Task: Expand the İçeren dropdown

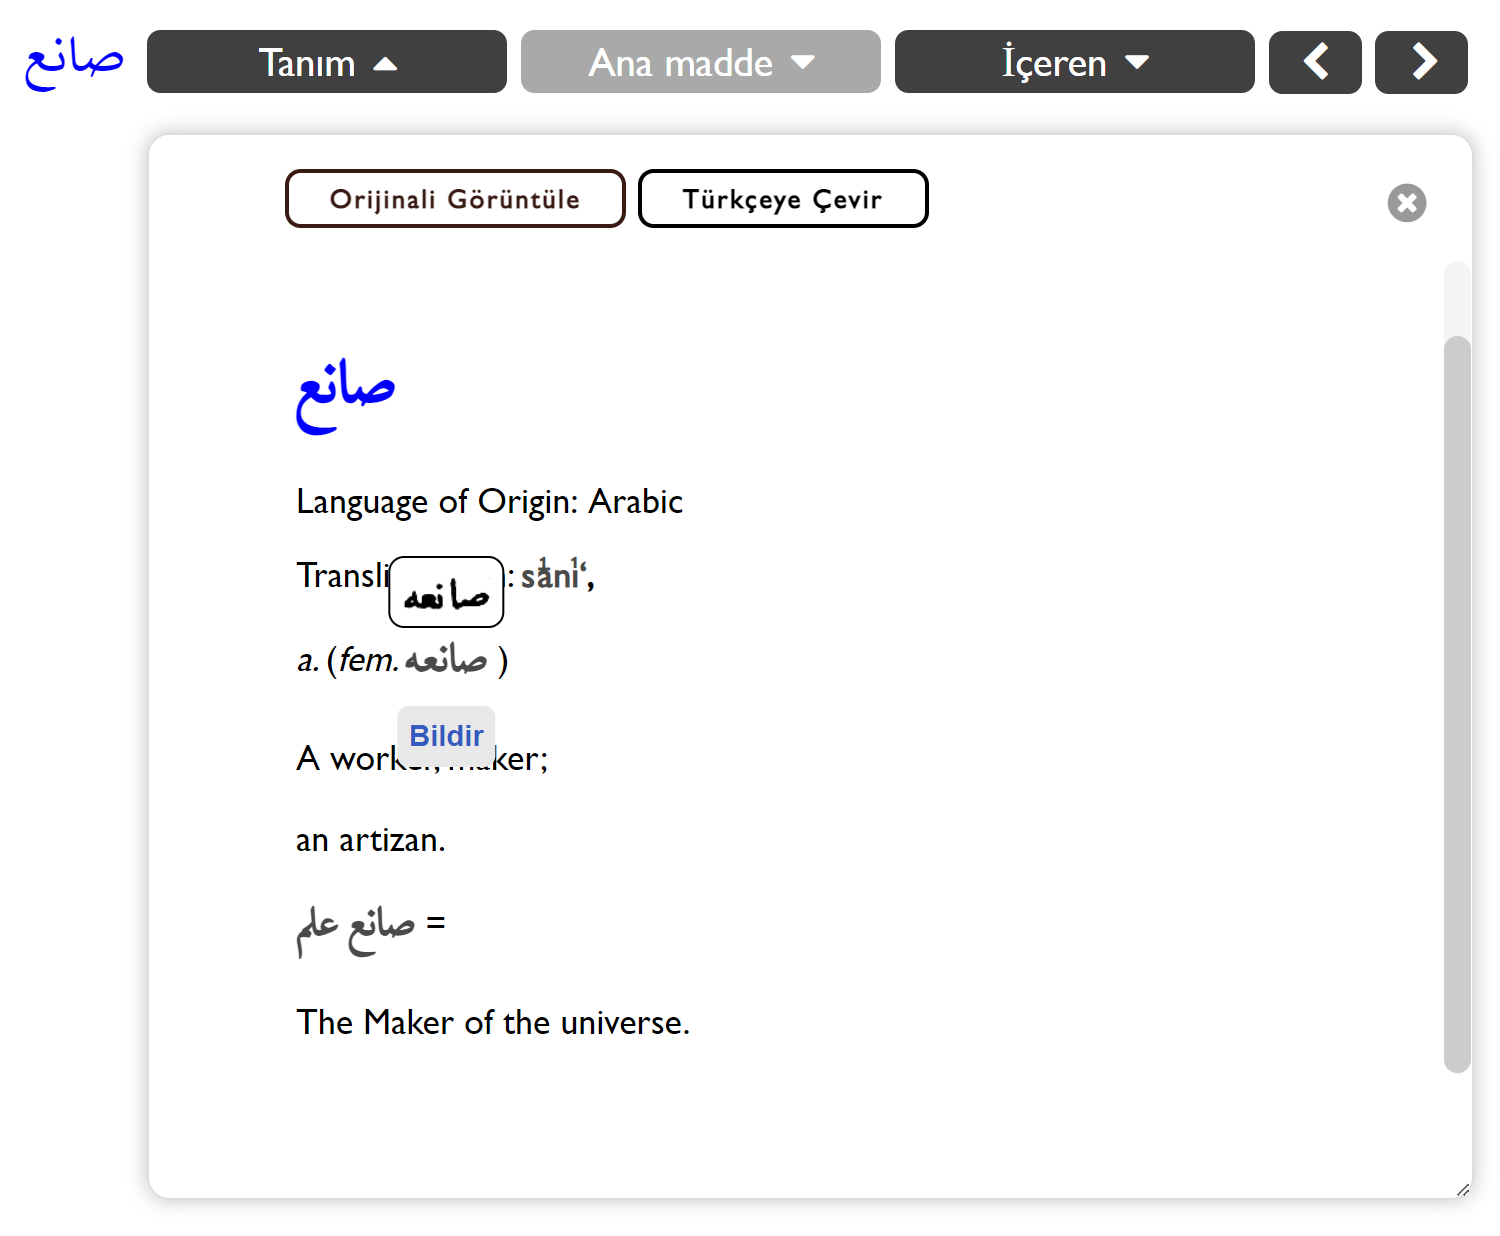Action: 1074,62
